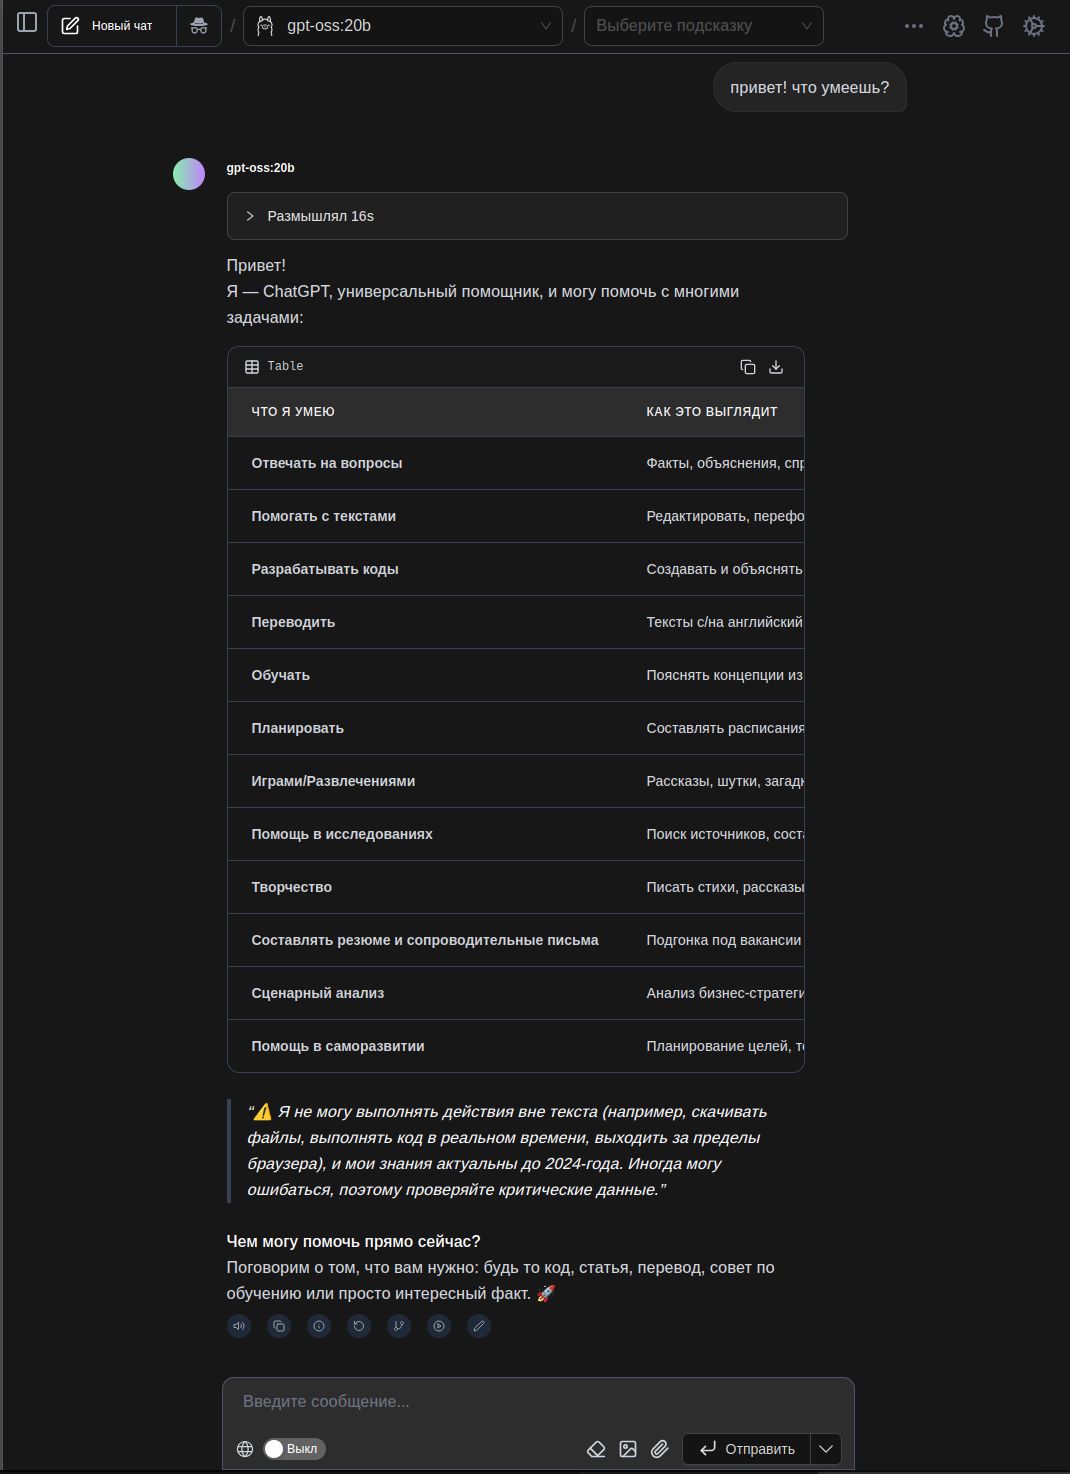Open the gpt-oss:20b model dropdown

point(403,26)
